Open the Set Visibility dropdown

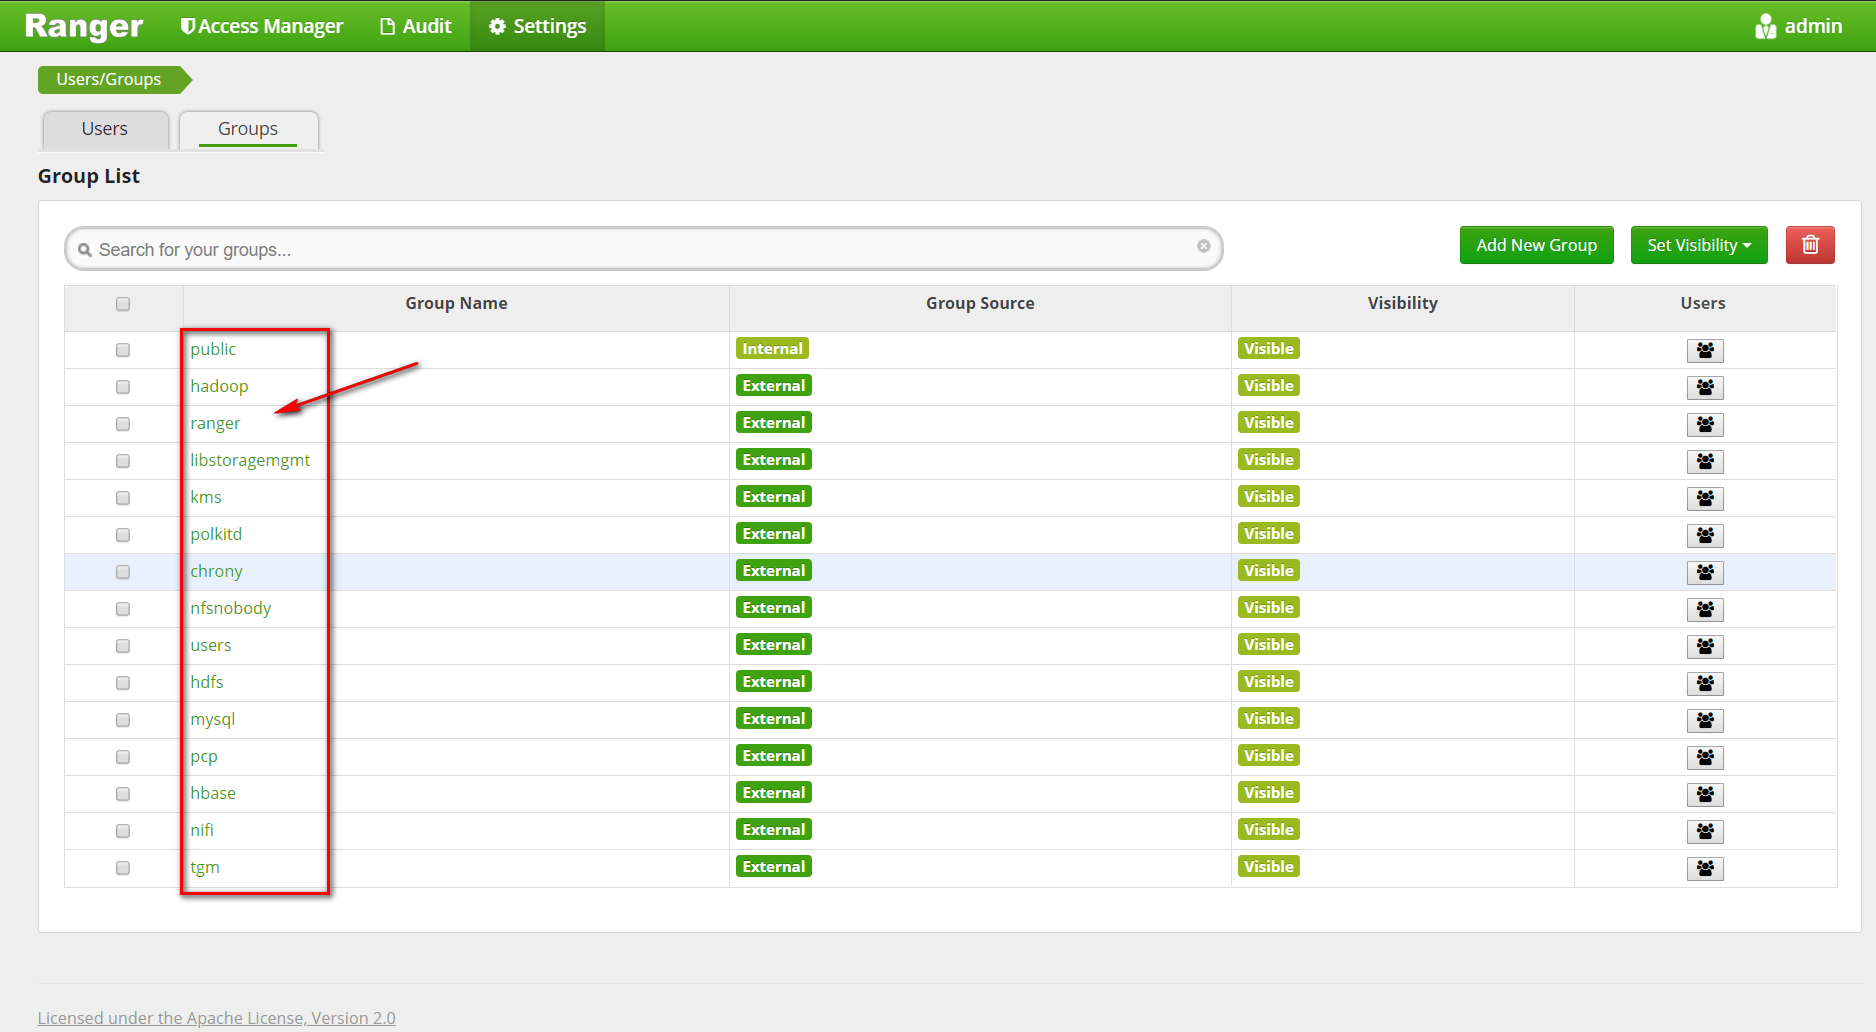pos(1697,245)
